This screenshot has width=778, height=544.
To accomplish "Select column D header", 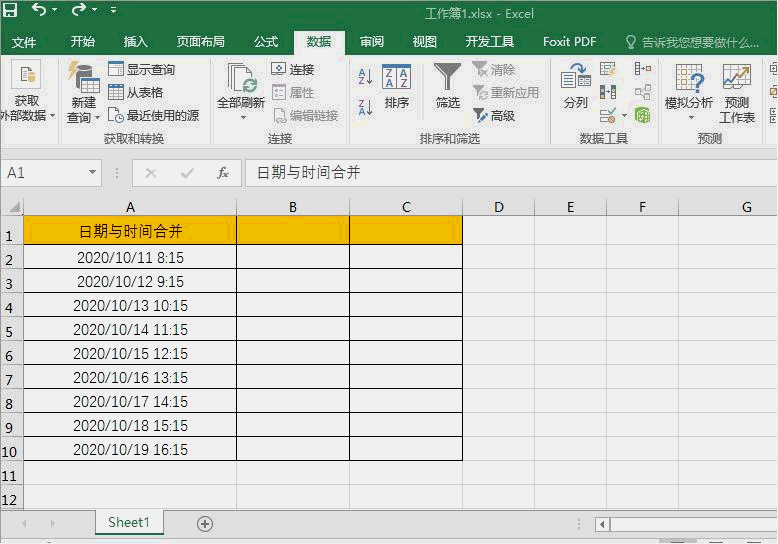I will point(499,207).
